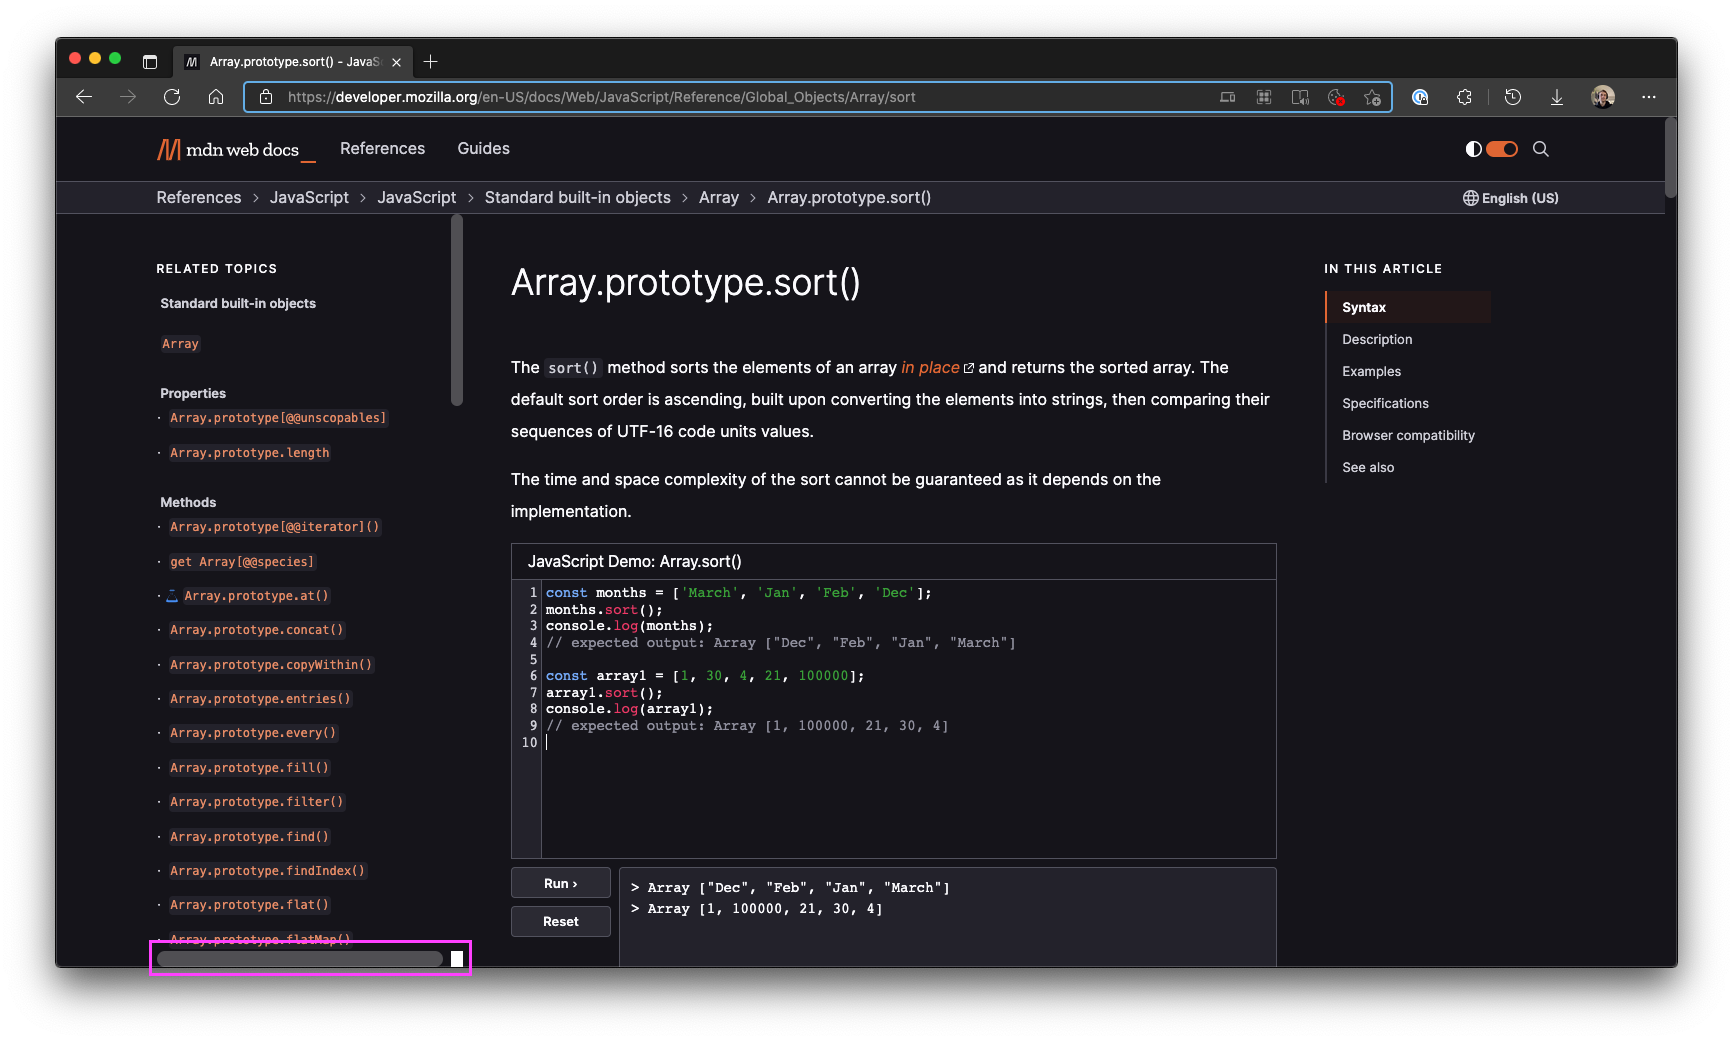Place cursor in demo code editor

tap(908, 718)
